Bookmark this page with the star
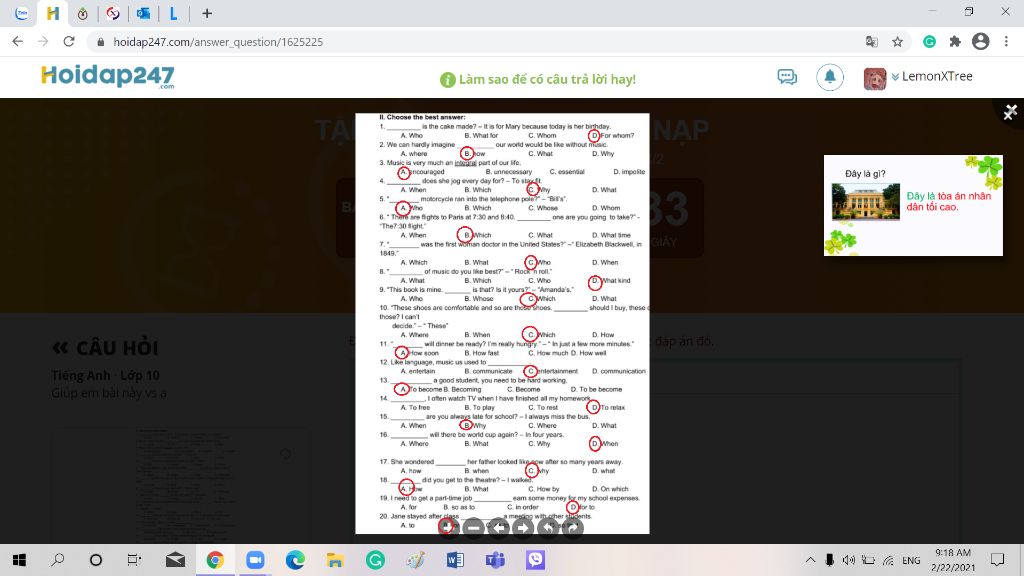 pyautogui.click(x=897, y=42)
